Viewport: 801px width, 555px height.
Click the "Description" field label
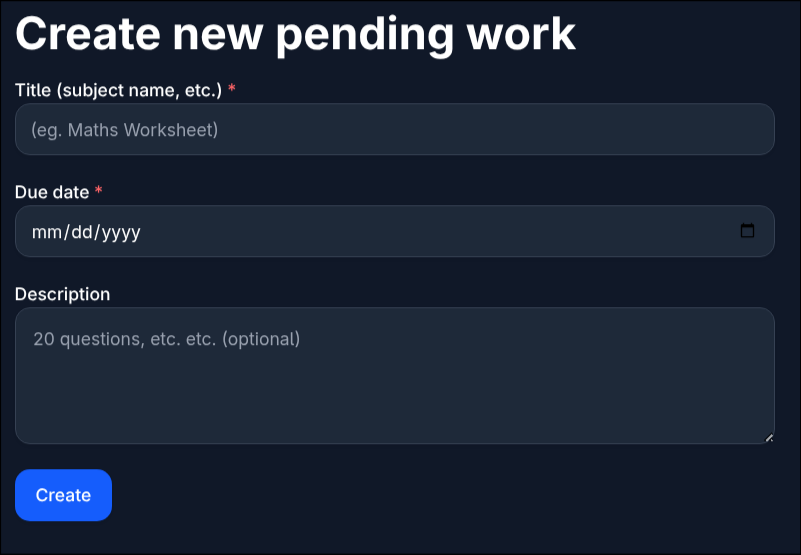click(x=62, y=294)
